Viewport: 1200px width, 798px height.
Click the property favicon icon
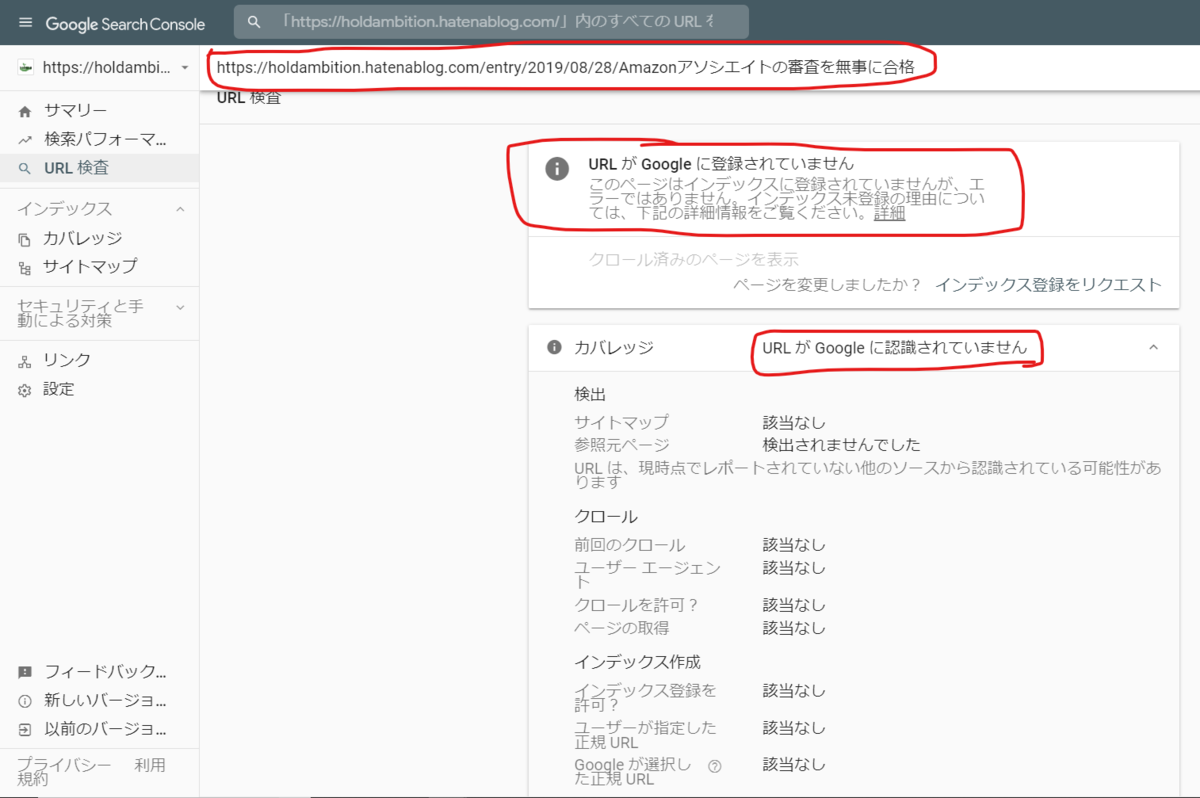26,68
